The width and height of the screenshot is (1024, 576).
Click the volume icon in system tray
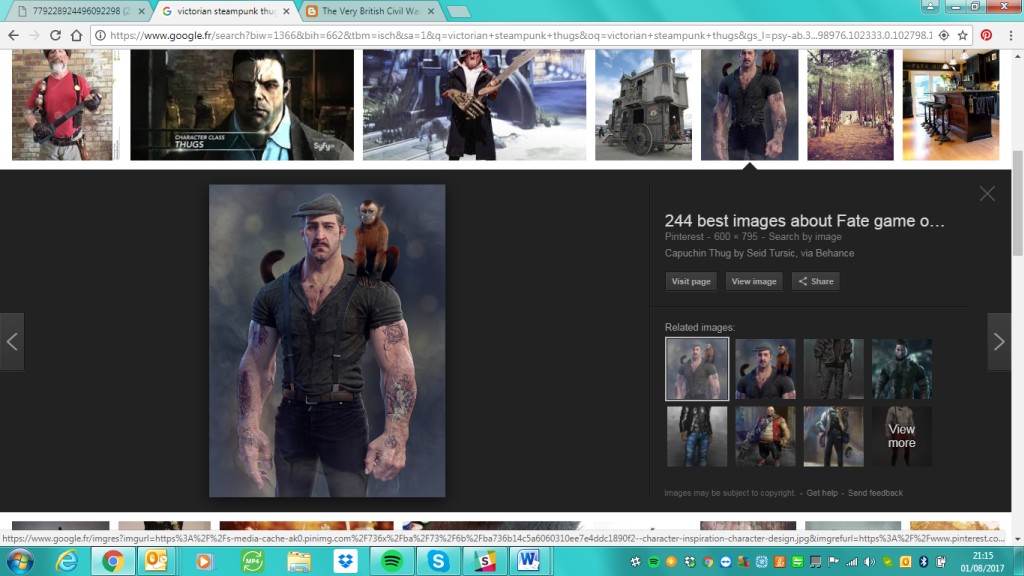(x=869, y=562)
